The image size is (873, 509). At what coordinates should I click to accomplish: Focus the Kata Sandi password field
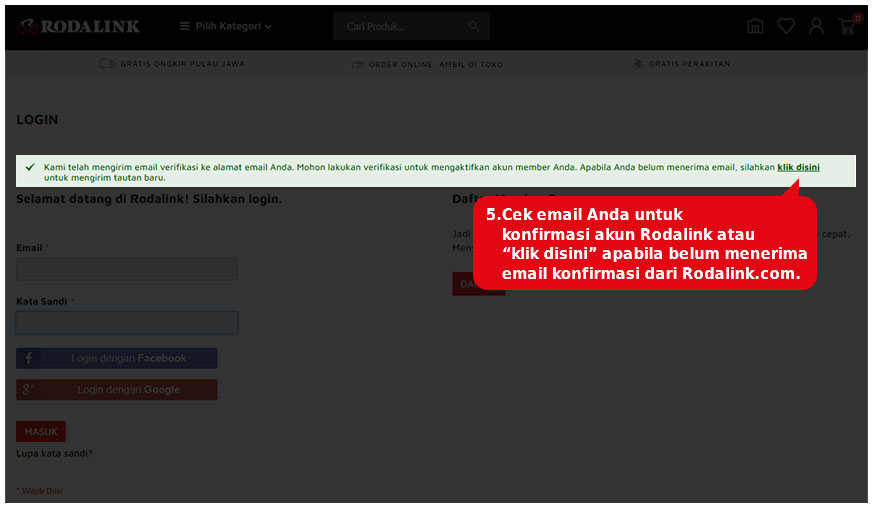pos(127,322)
